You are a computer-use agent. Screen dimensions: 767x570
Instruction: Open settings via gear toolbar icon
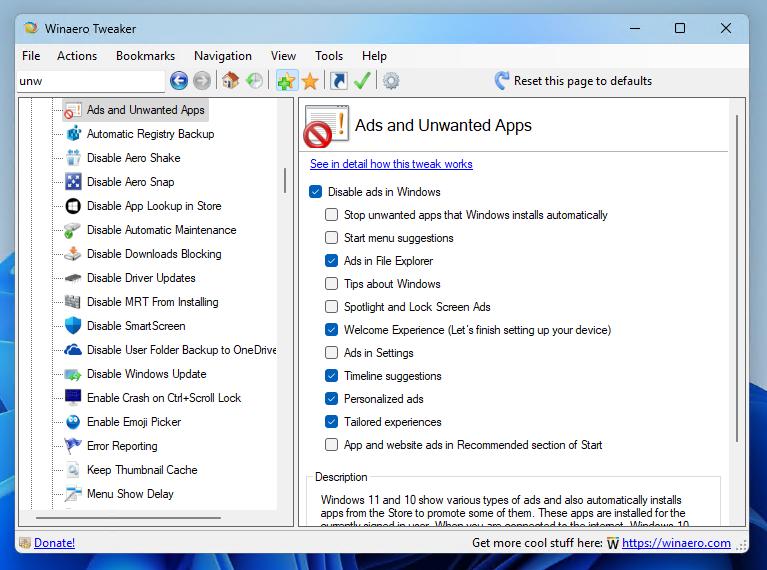tap(391, 81)
